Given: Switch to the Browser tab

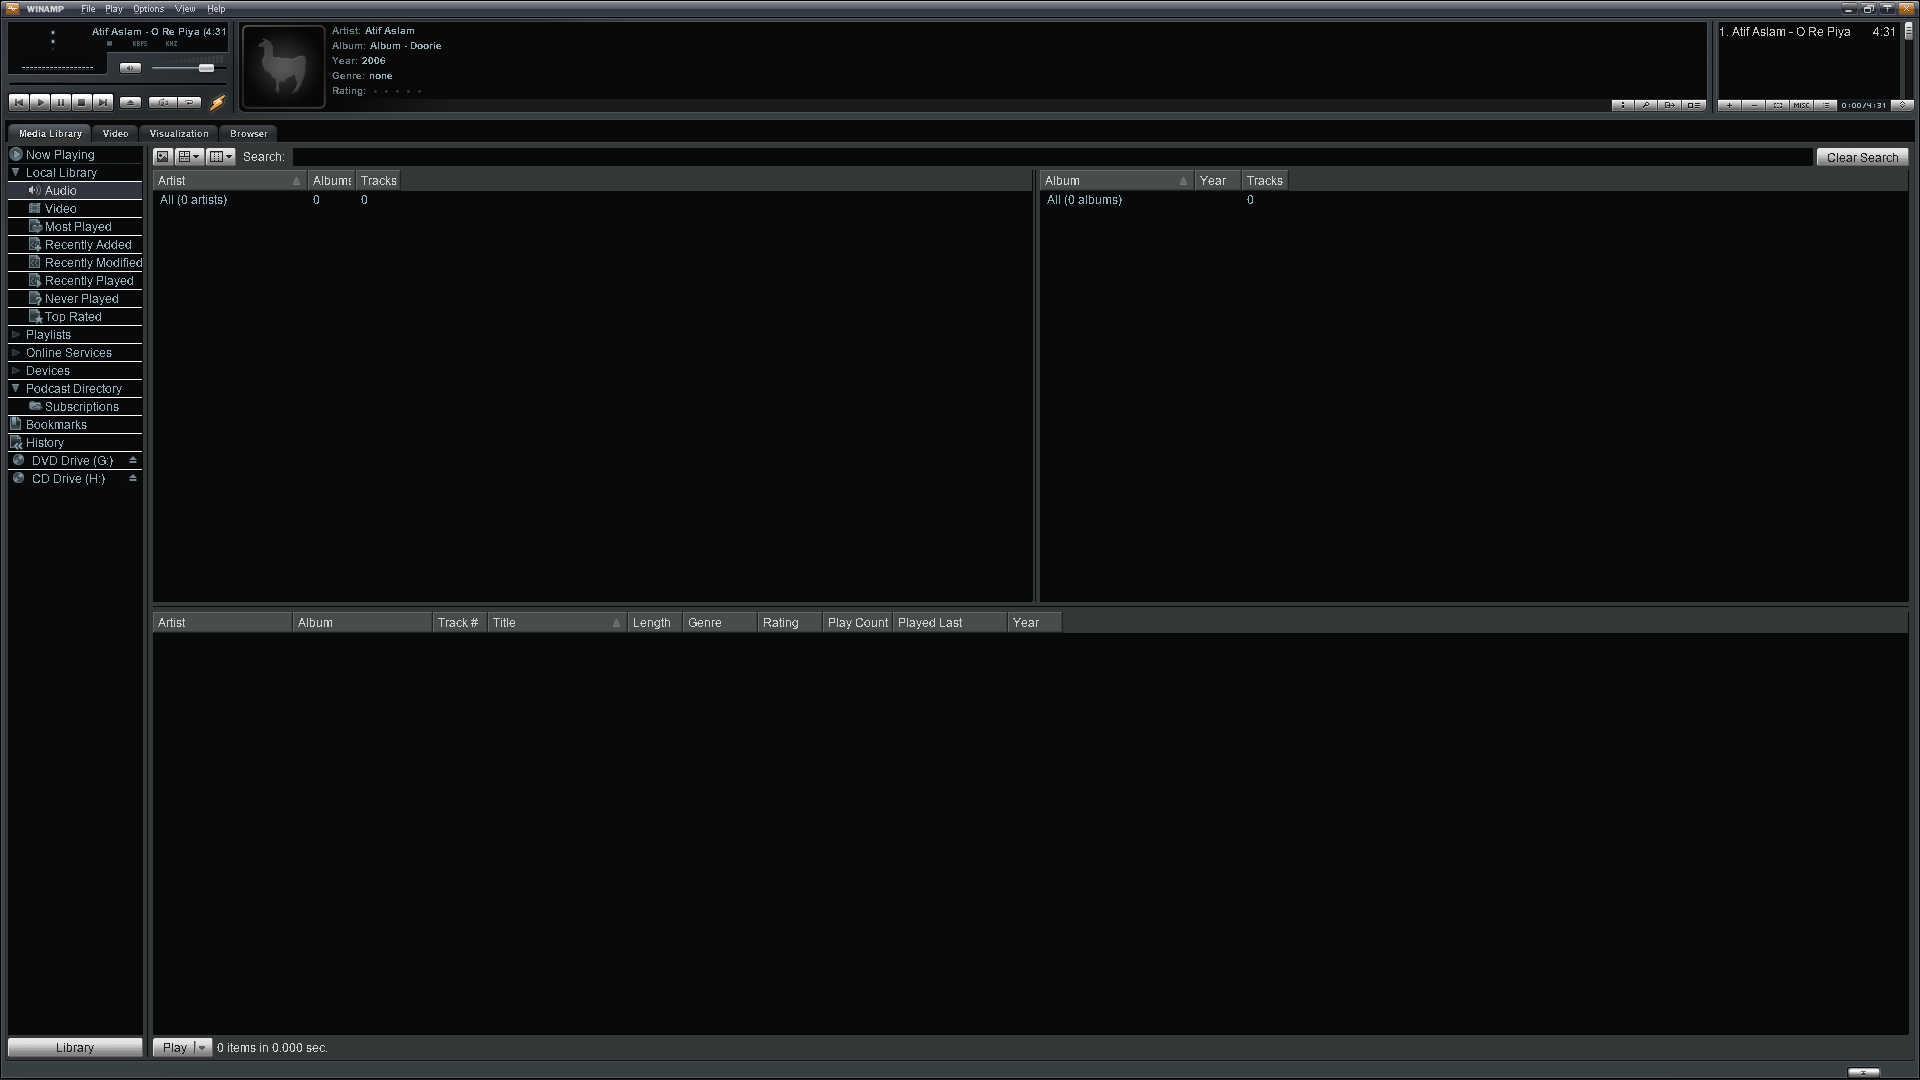Looking at the screenshot, I should click(x=248, y=133).
